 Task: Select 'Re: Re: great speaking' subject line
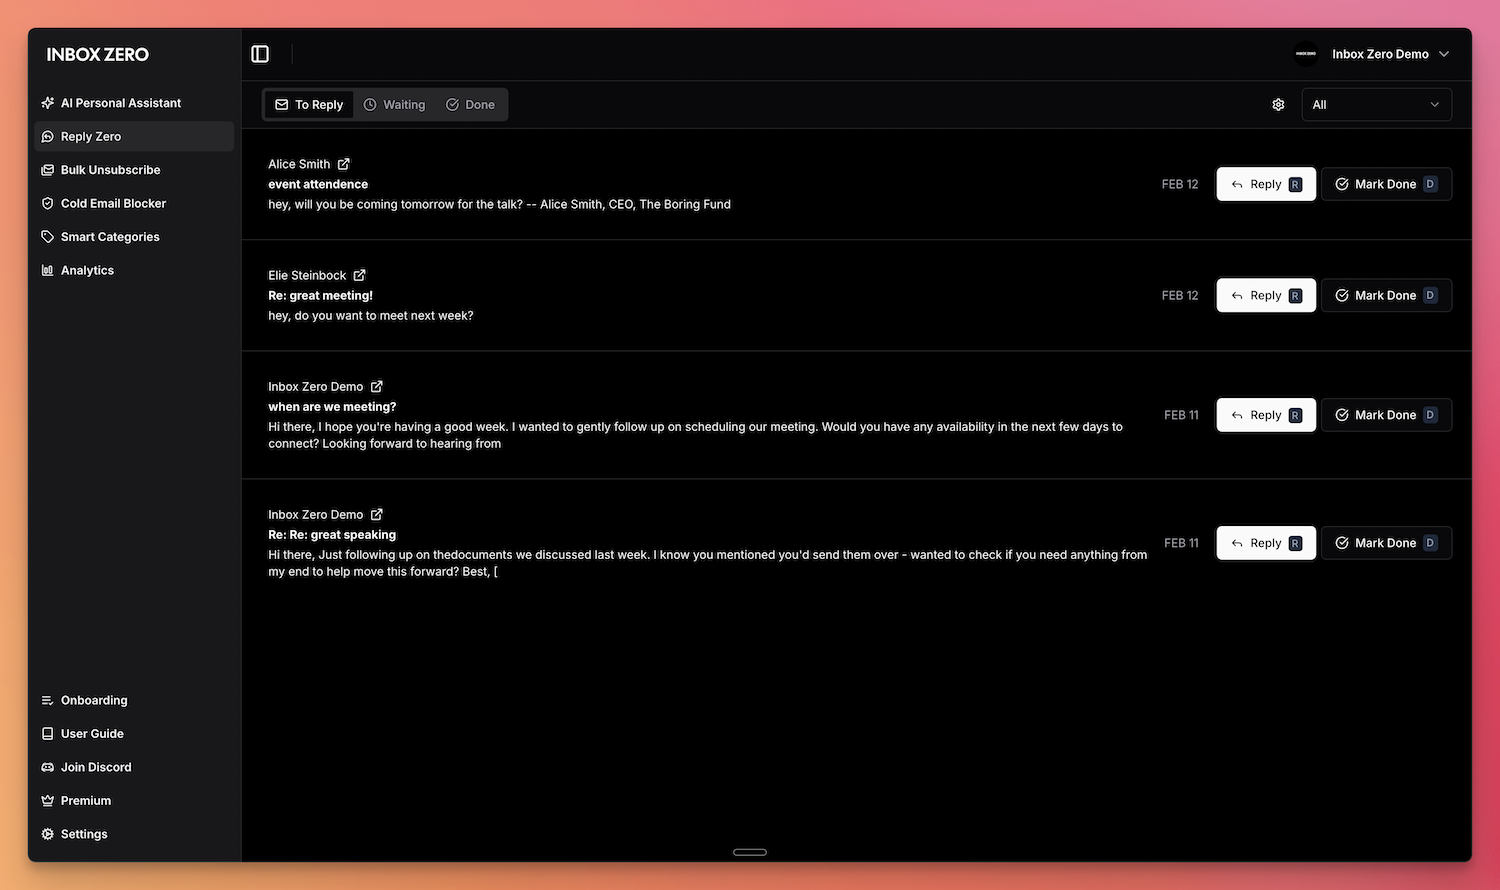332,535
